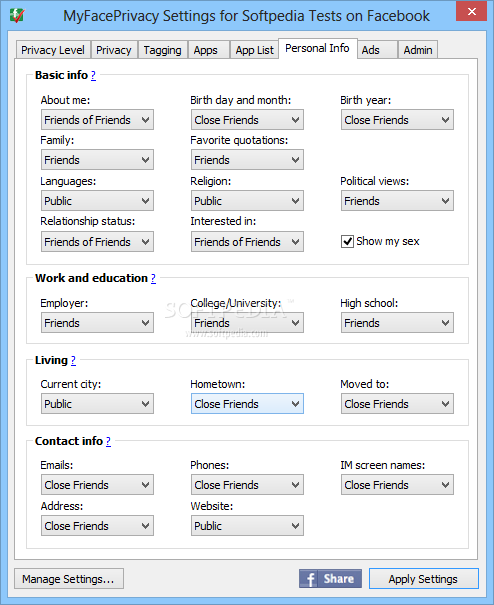Switch to the Ads tab
The image size is (494, 605).
click(377, 50)
